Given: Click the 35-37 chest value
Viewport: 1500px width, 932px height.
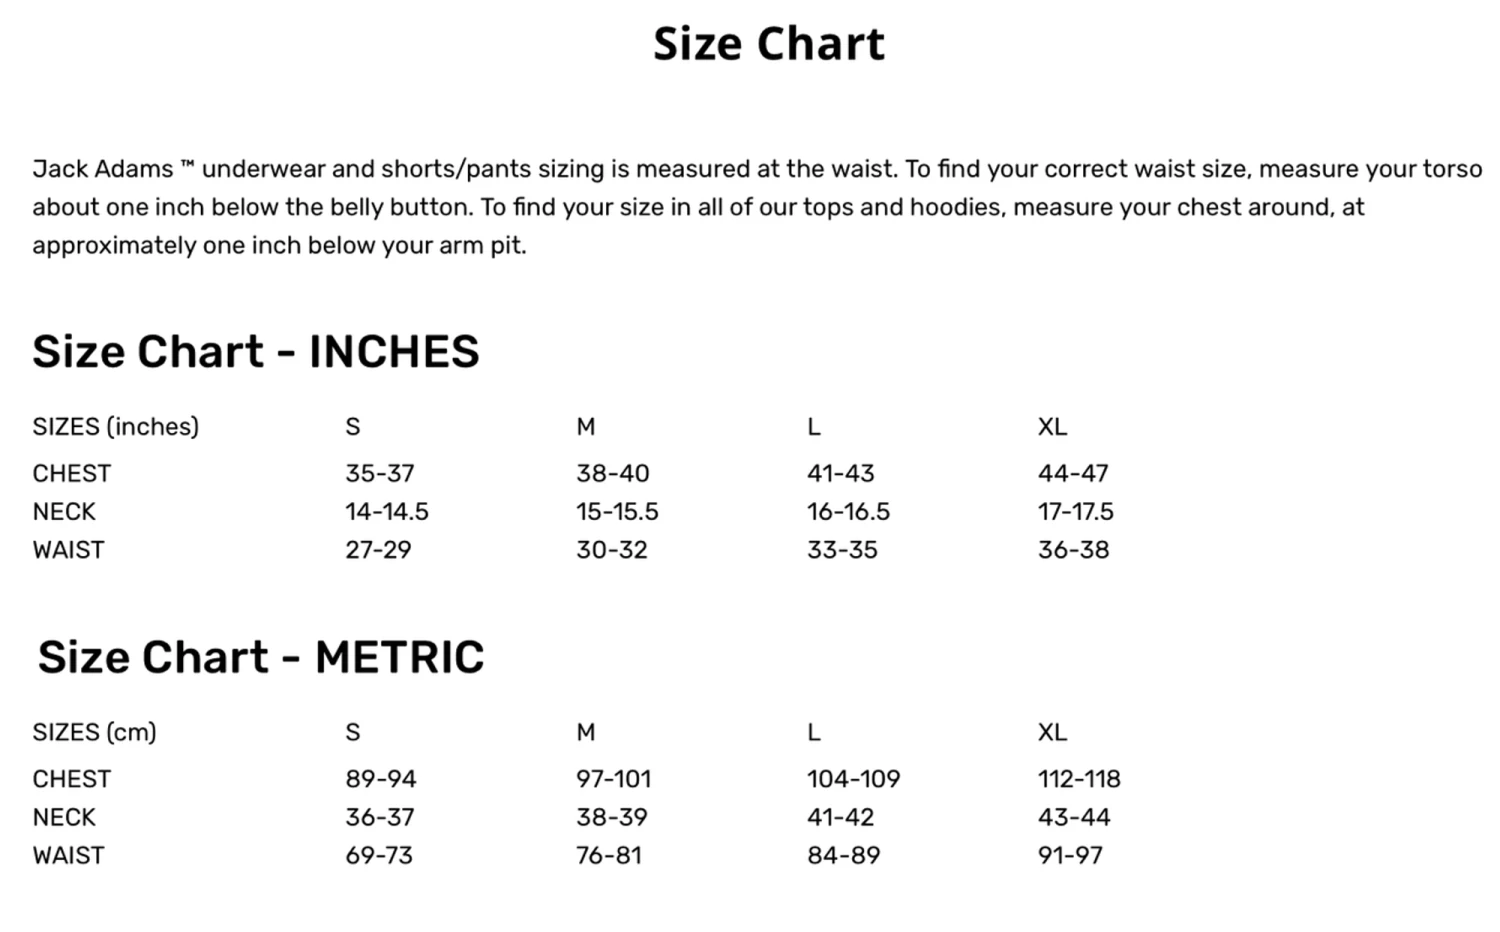Looking at the screenshot, I should [x=379, y=473].
